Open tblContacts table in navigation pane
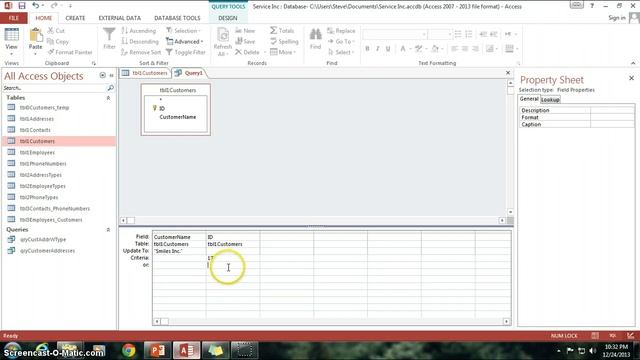This screenshot has width=640, height=360. coord(35,130)
